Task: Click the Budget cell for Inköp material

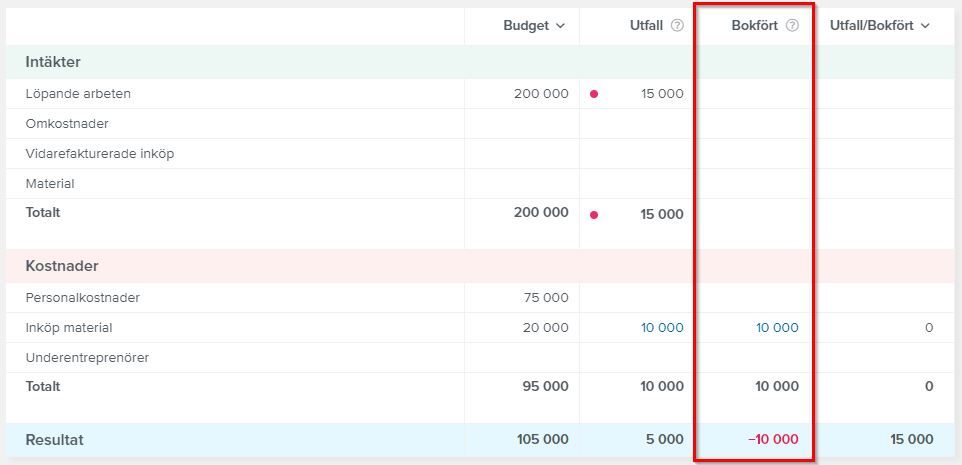Action: click(522, 328)
